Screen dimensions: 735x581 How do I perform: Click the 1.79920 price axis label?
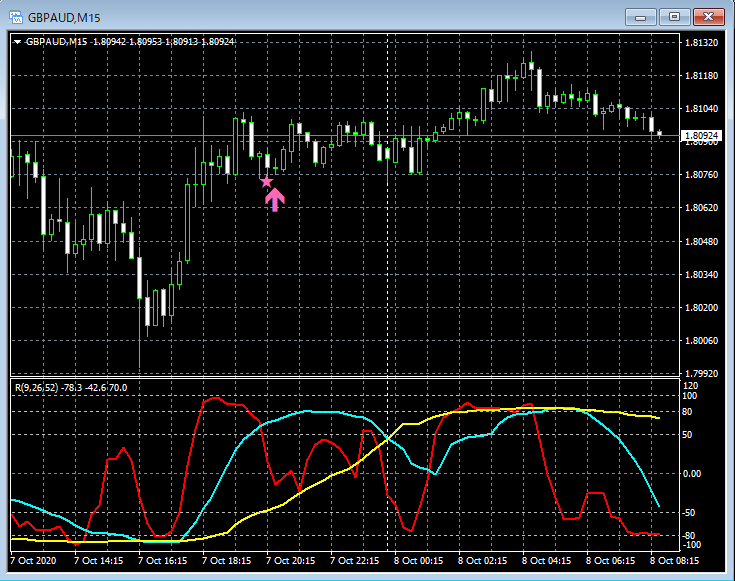[701, 374]
